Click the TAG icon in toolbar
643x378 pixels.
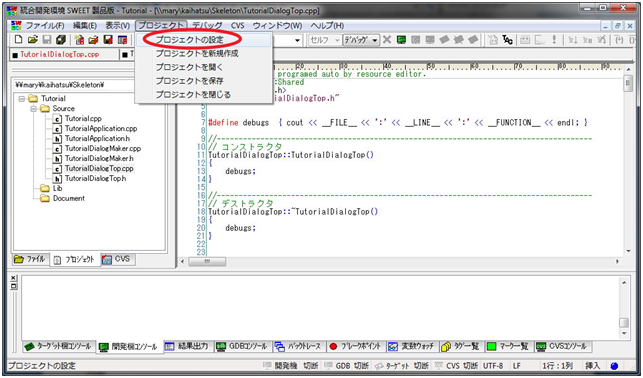507,40
